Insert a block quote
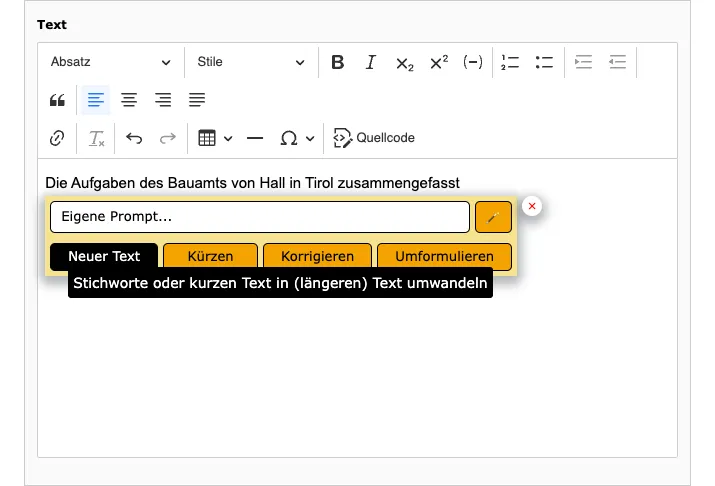Screen dimensions: 715x486 point(57,100)
